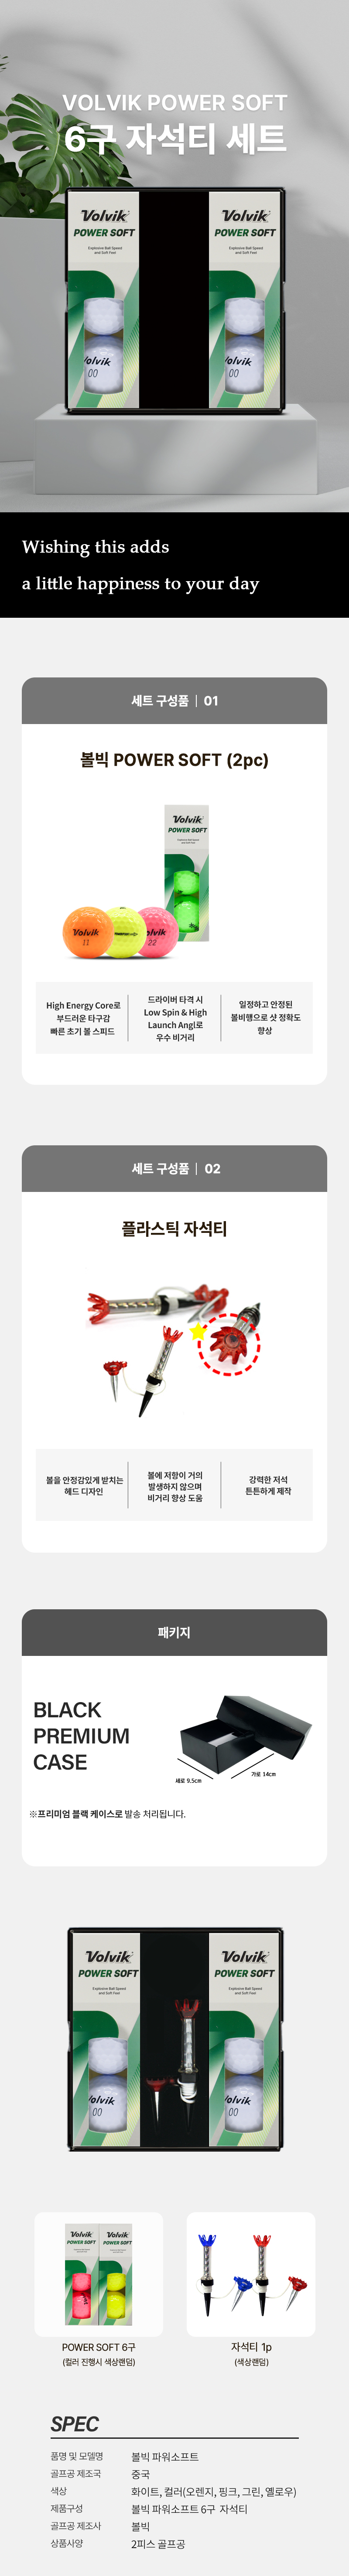Select the 패키지 section header

tap(174, 1632)
